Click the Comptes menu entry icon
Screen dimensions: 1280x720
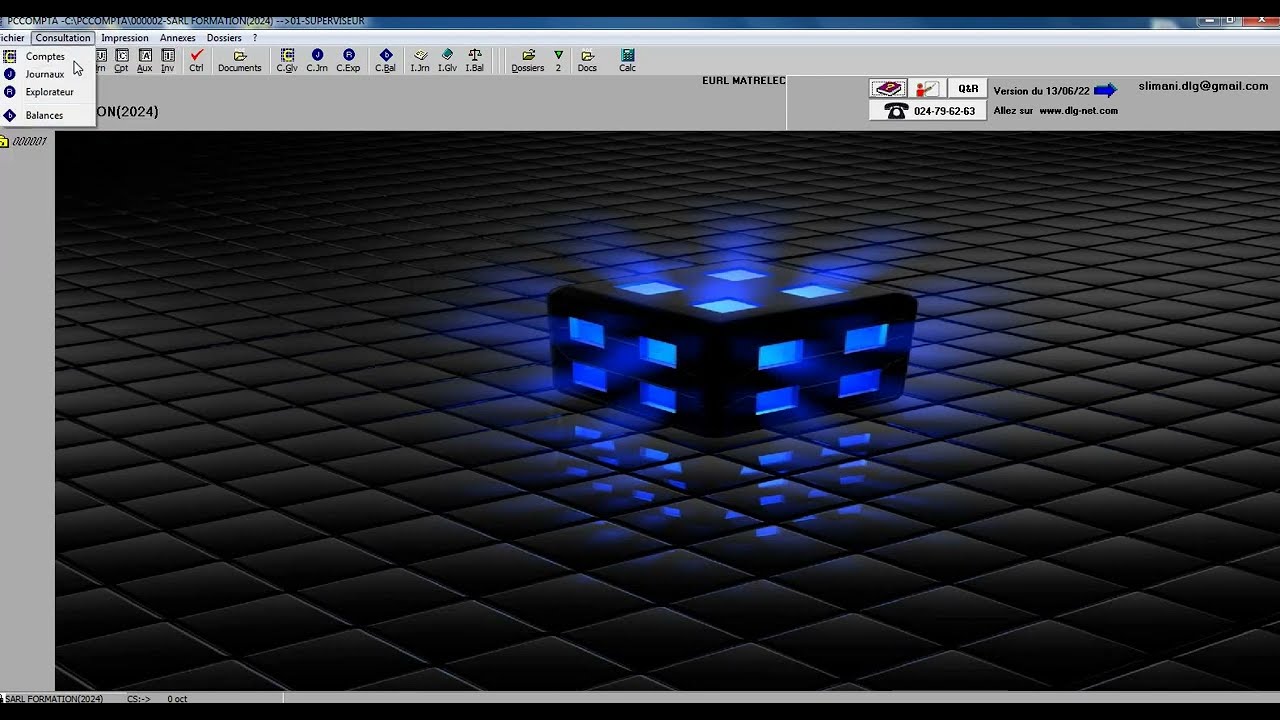pyautogui.click(x=10, y=57)
